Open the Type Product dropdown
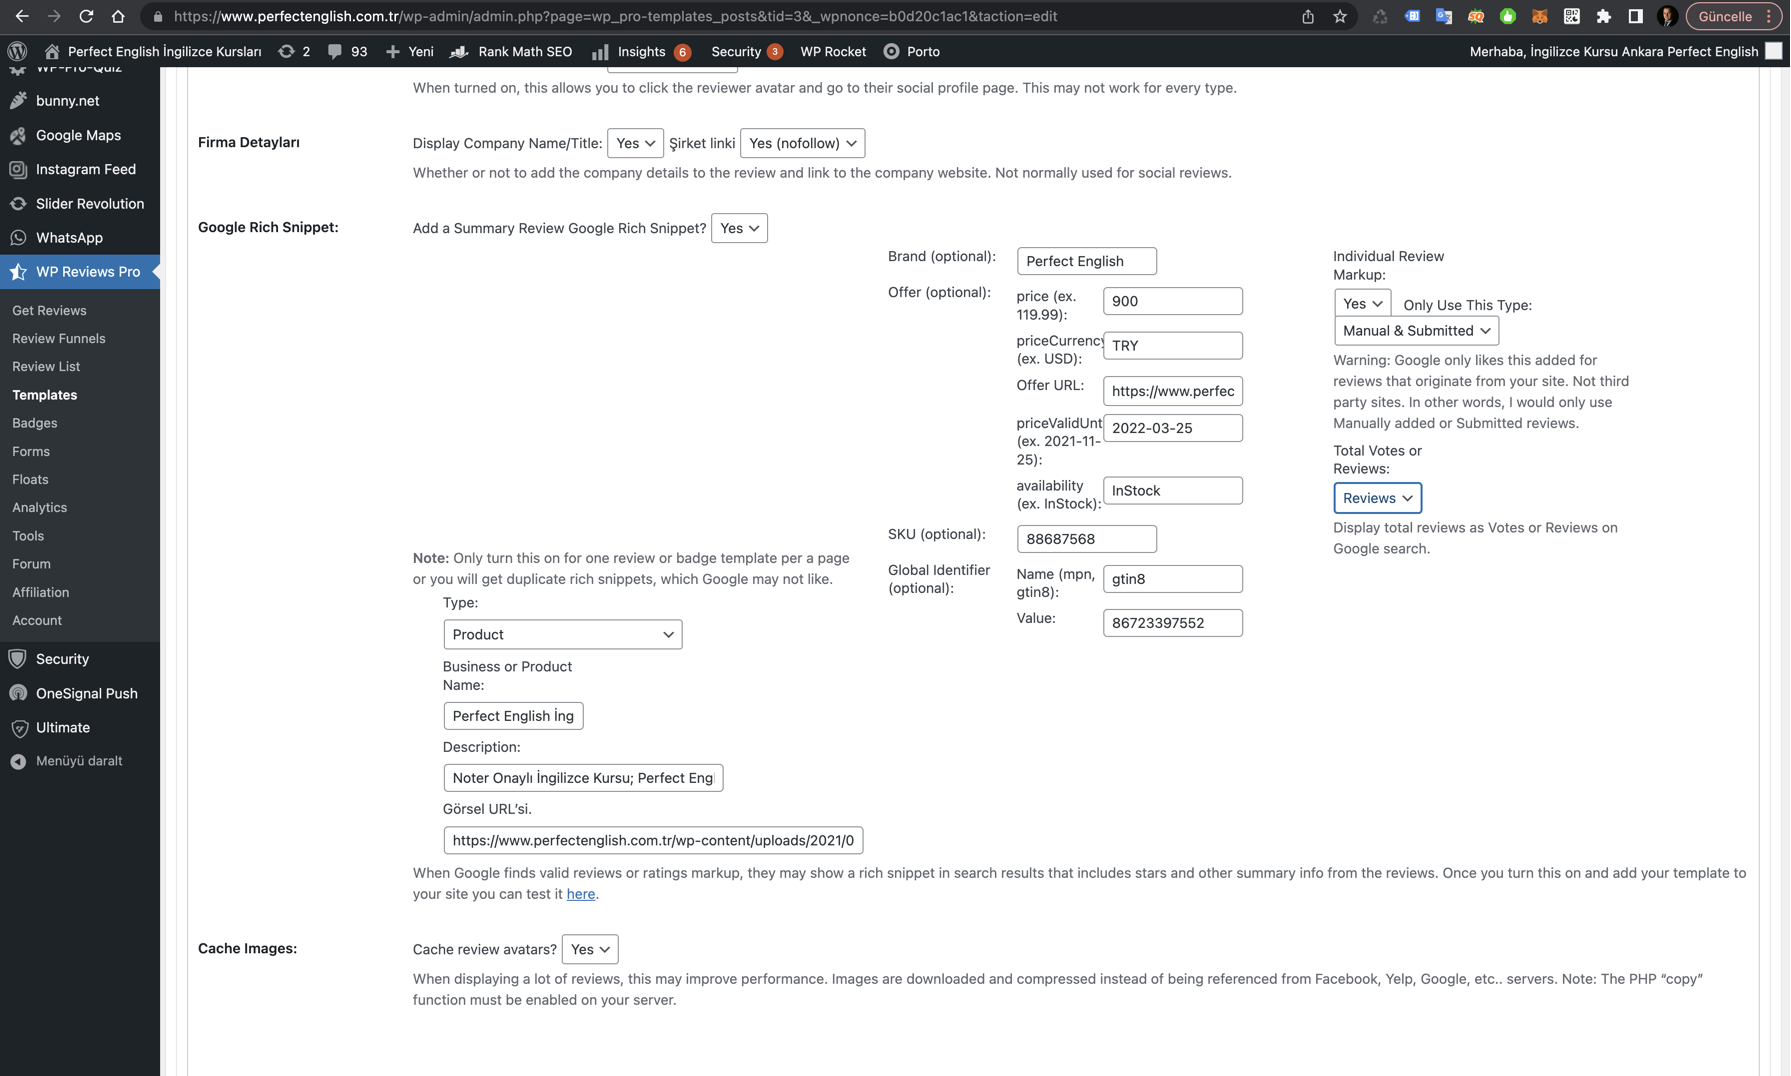The height and width of the screenshot is (1076, 1791). [x=562, y=634]
